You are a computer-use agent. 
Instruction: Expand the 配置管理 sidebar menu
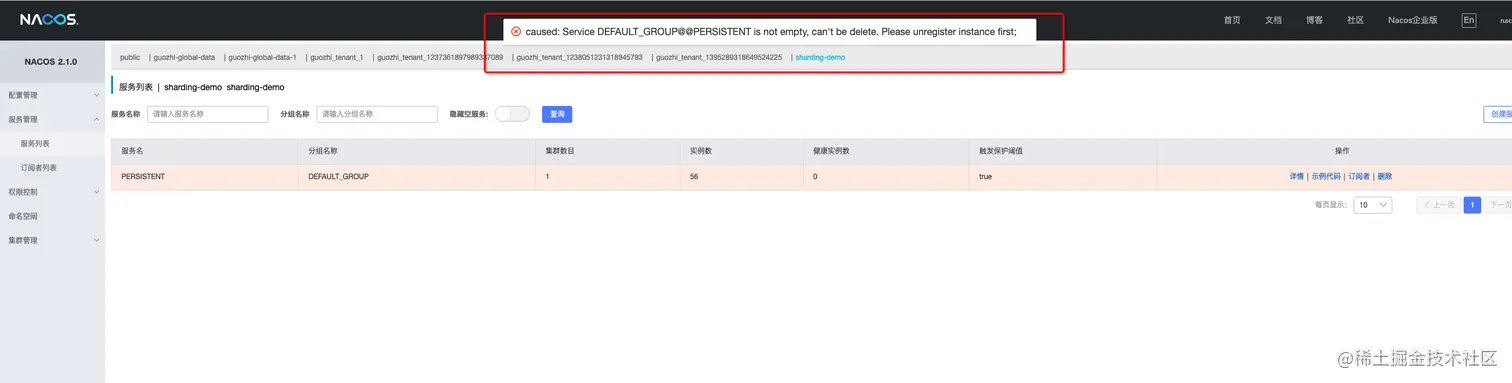(52, 95)
